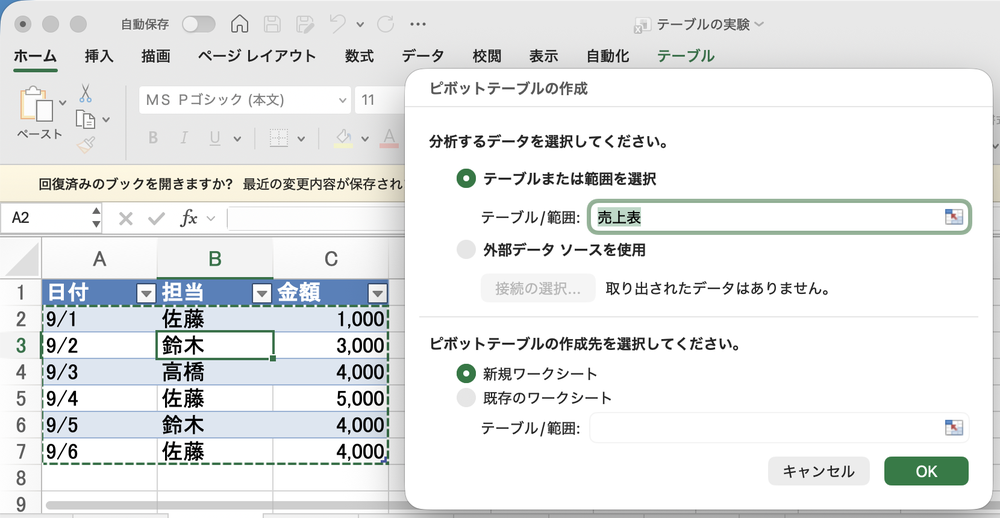
Task: Select column A header
Action: (x=99, y=259)
